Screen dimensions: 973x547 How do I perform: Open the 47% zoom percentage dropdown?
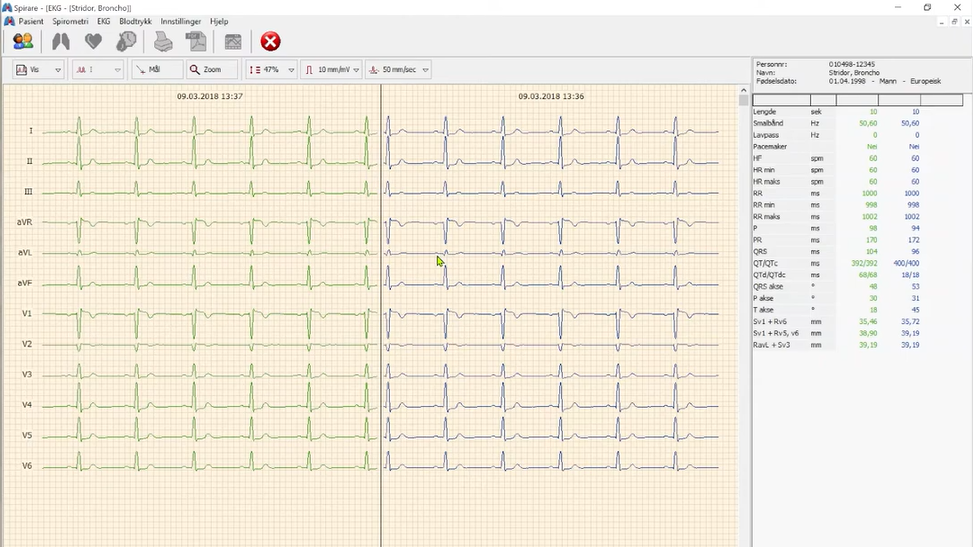click(291, 70)
